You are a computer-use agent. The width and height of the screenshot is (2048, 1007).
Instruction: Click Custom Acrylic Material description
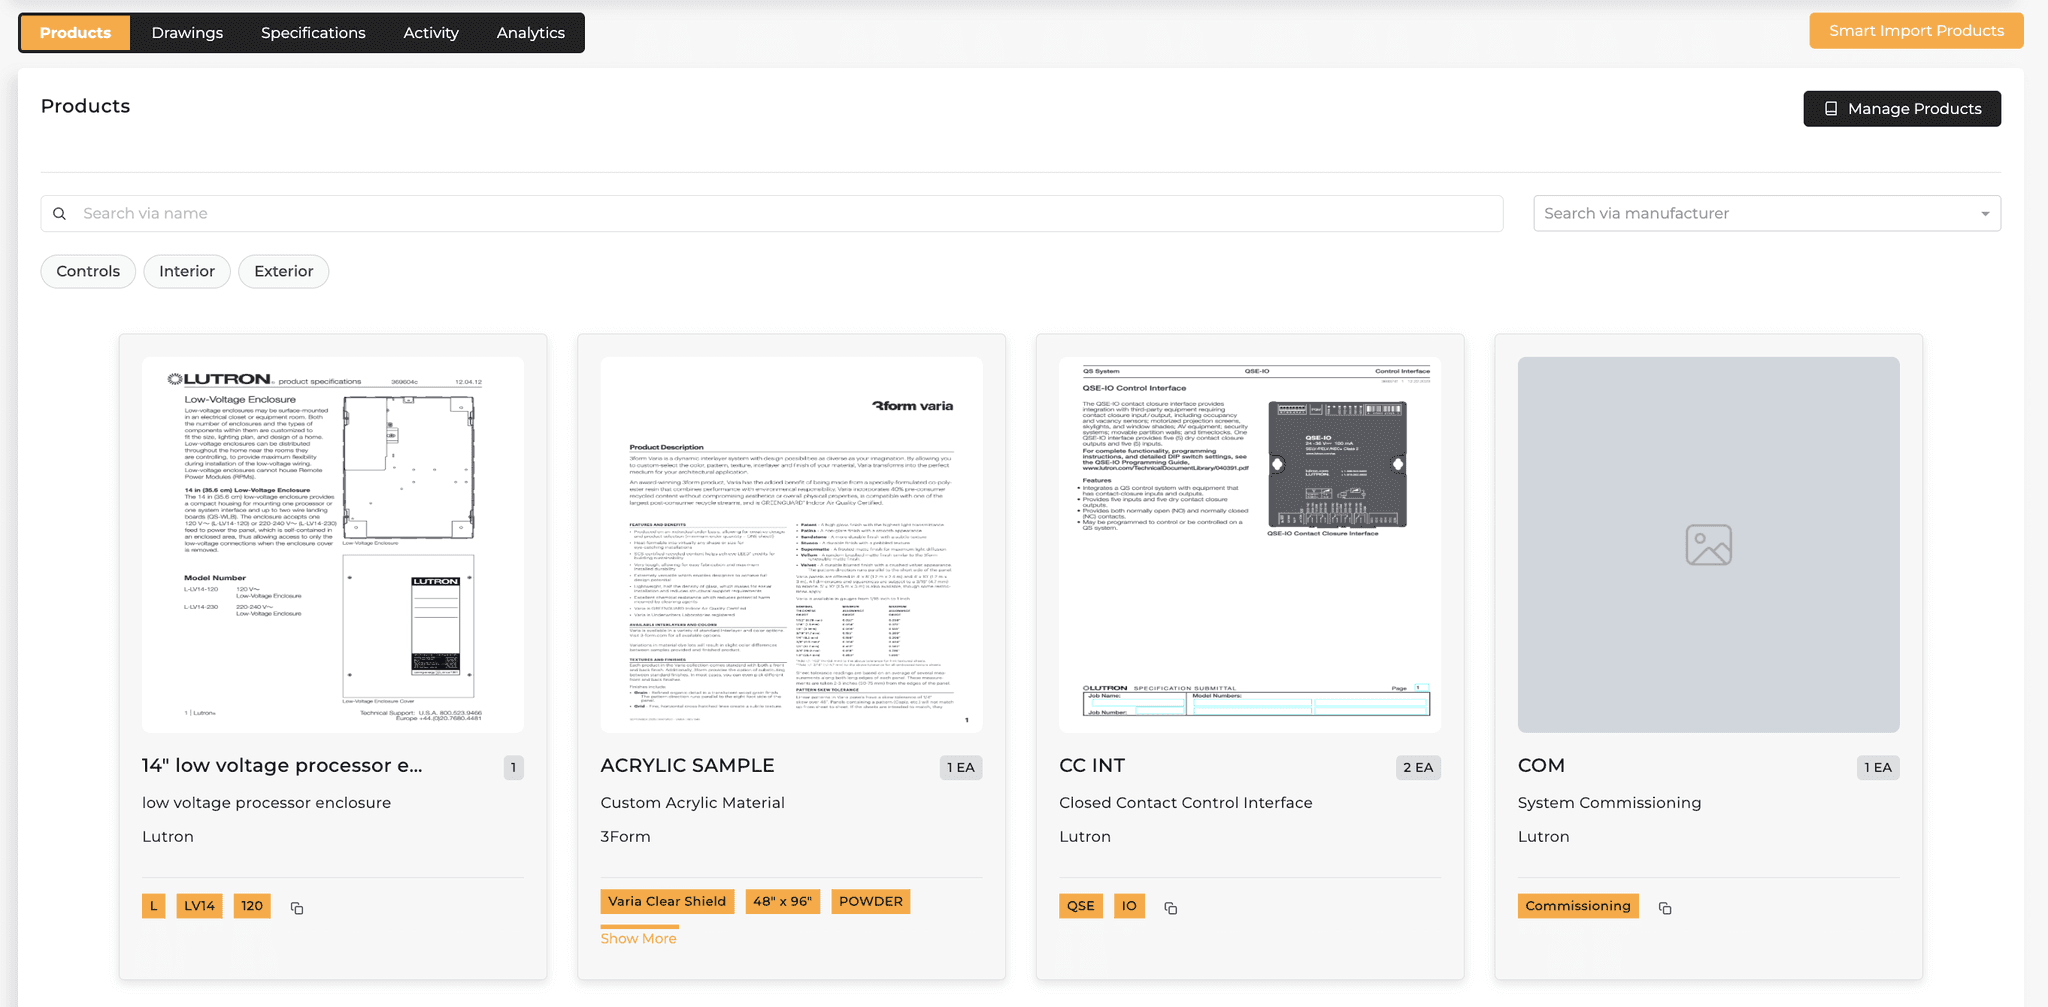coord(692,802)
